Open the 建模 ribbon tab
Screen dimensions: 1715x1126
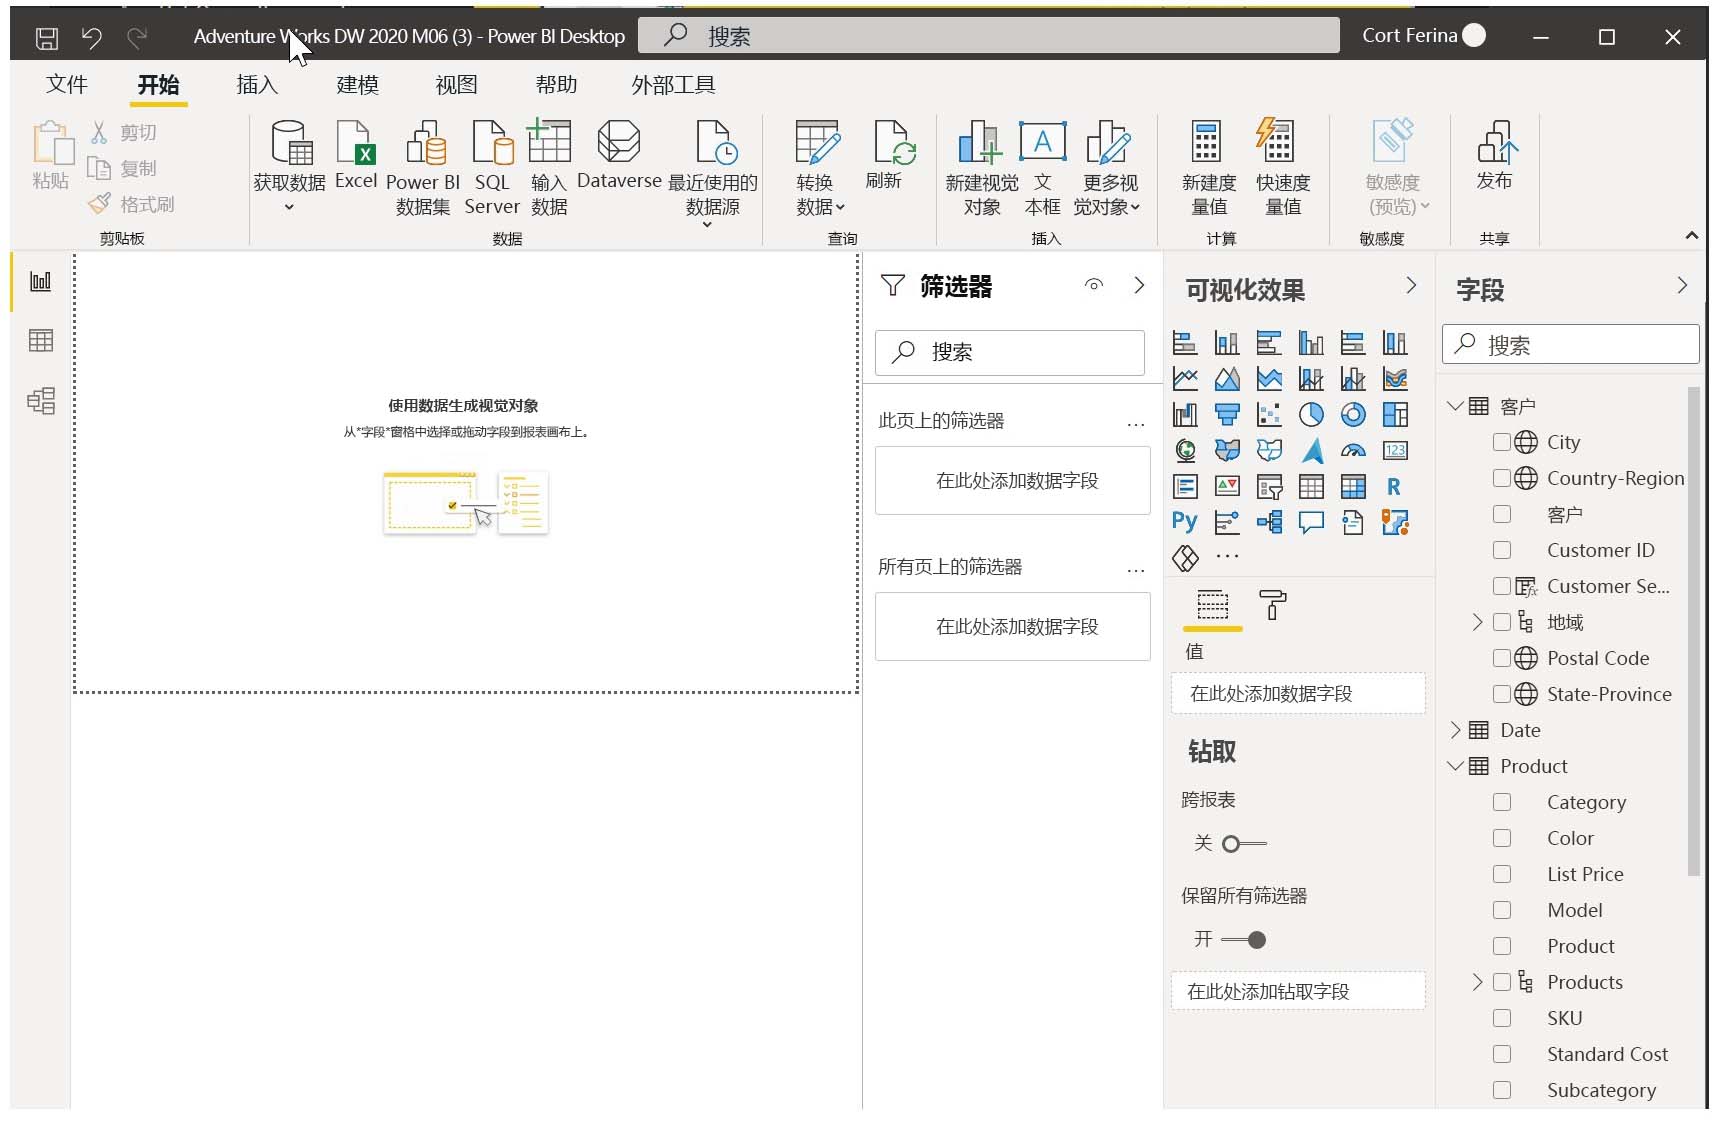tap(357, 84)
